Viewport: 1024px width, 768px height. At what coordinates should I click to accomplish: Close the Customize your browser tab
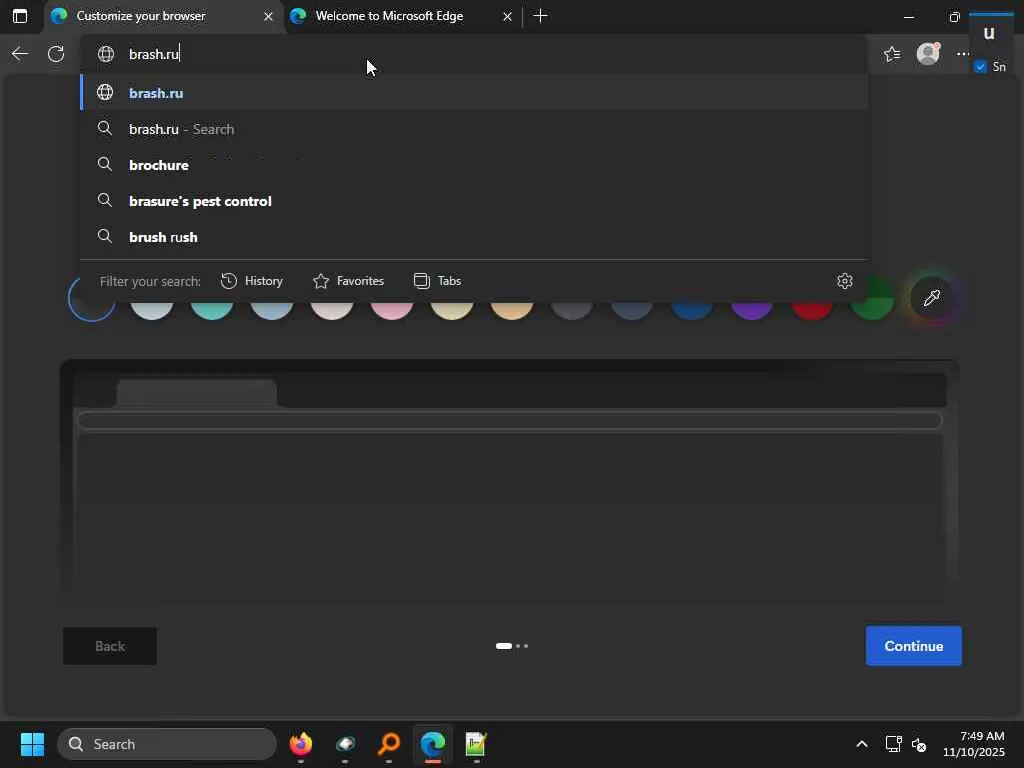[268, 16]
